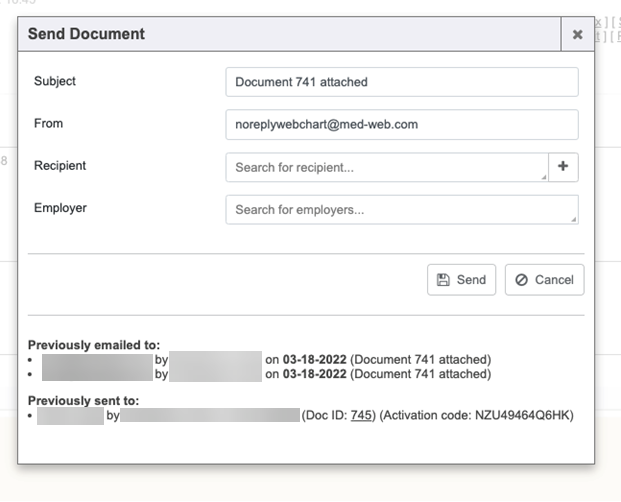Cancel sending the document
Image resolution: width=621 pixels, height=502 pixels.
[544, 280]
